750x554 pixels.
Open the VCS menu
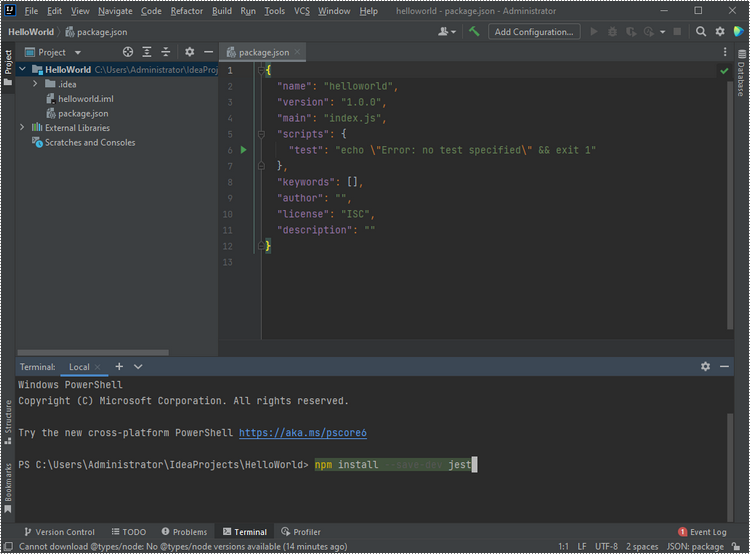coord(302,11)
